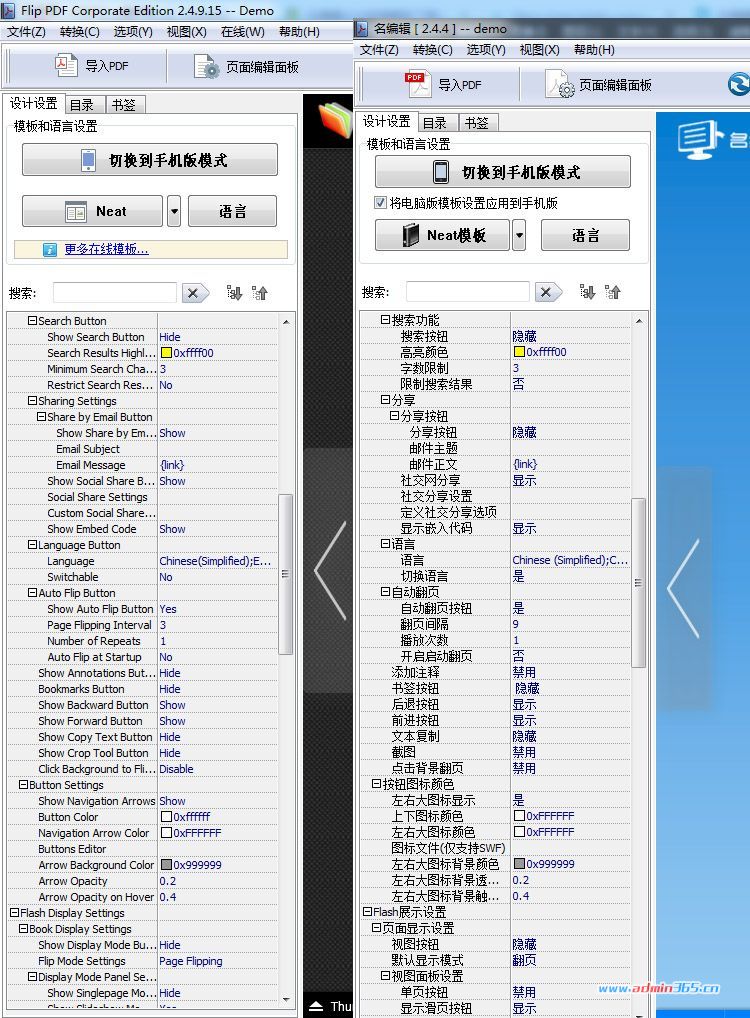The width and height of the screenshot is (750, 1018).
Task: Collapse the 自动翻页 group
Action: (x=385, y=591)
